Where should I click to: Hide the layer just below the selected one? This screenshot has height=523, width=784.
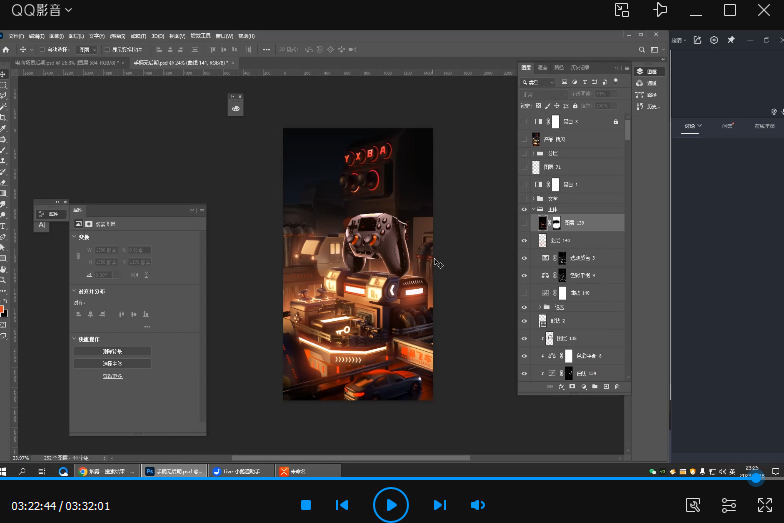(524, 241)
